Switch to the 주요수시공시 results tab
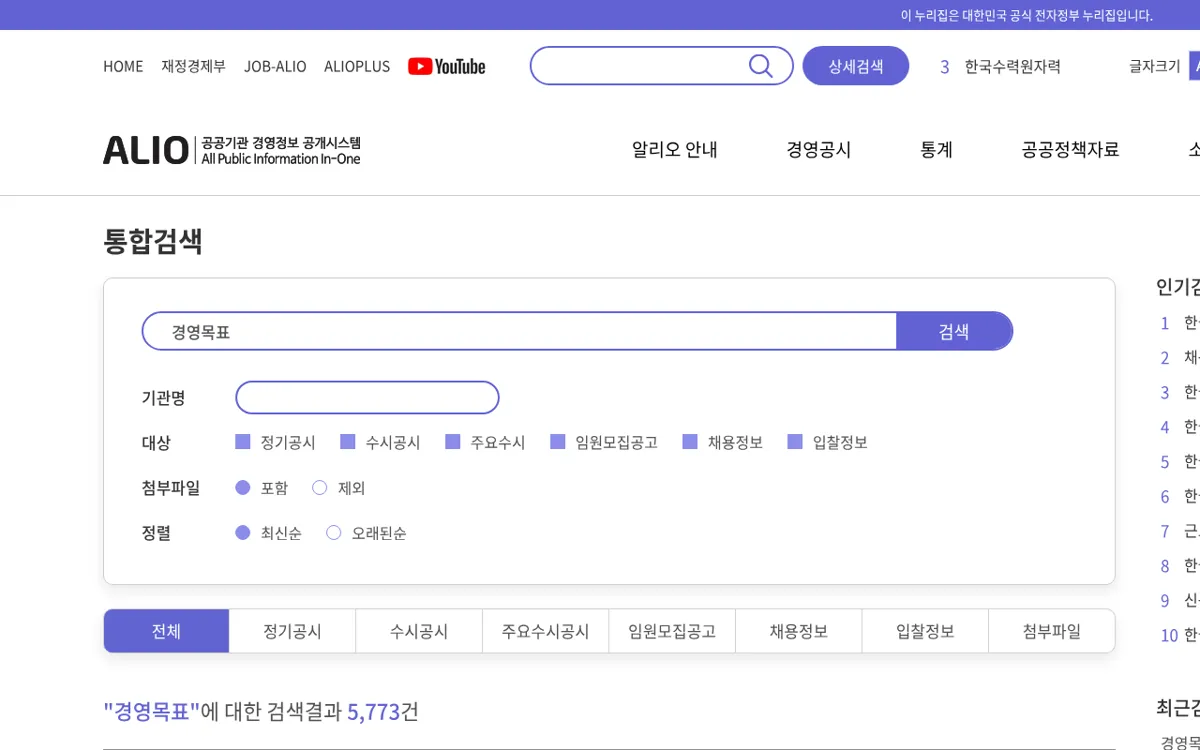The image size is (1200, 750). coord(545,631)
